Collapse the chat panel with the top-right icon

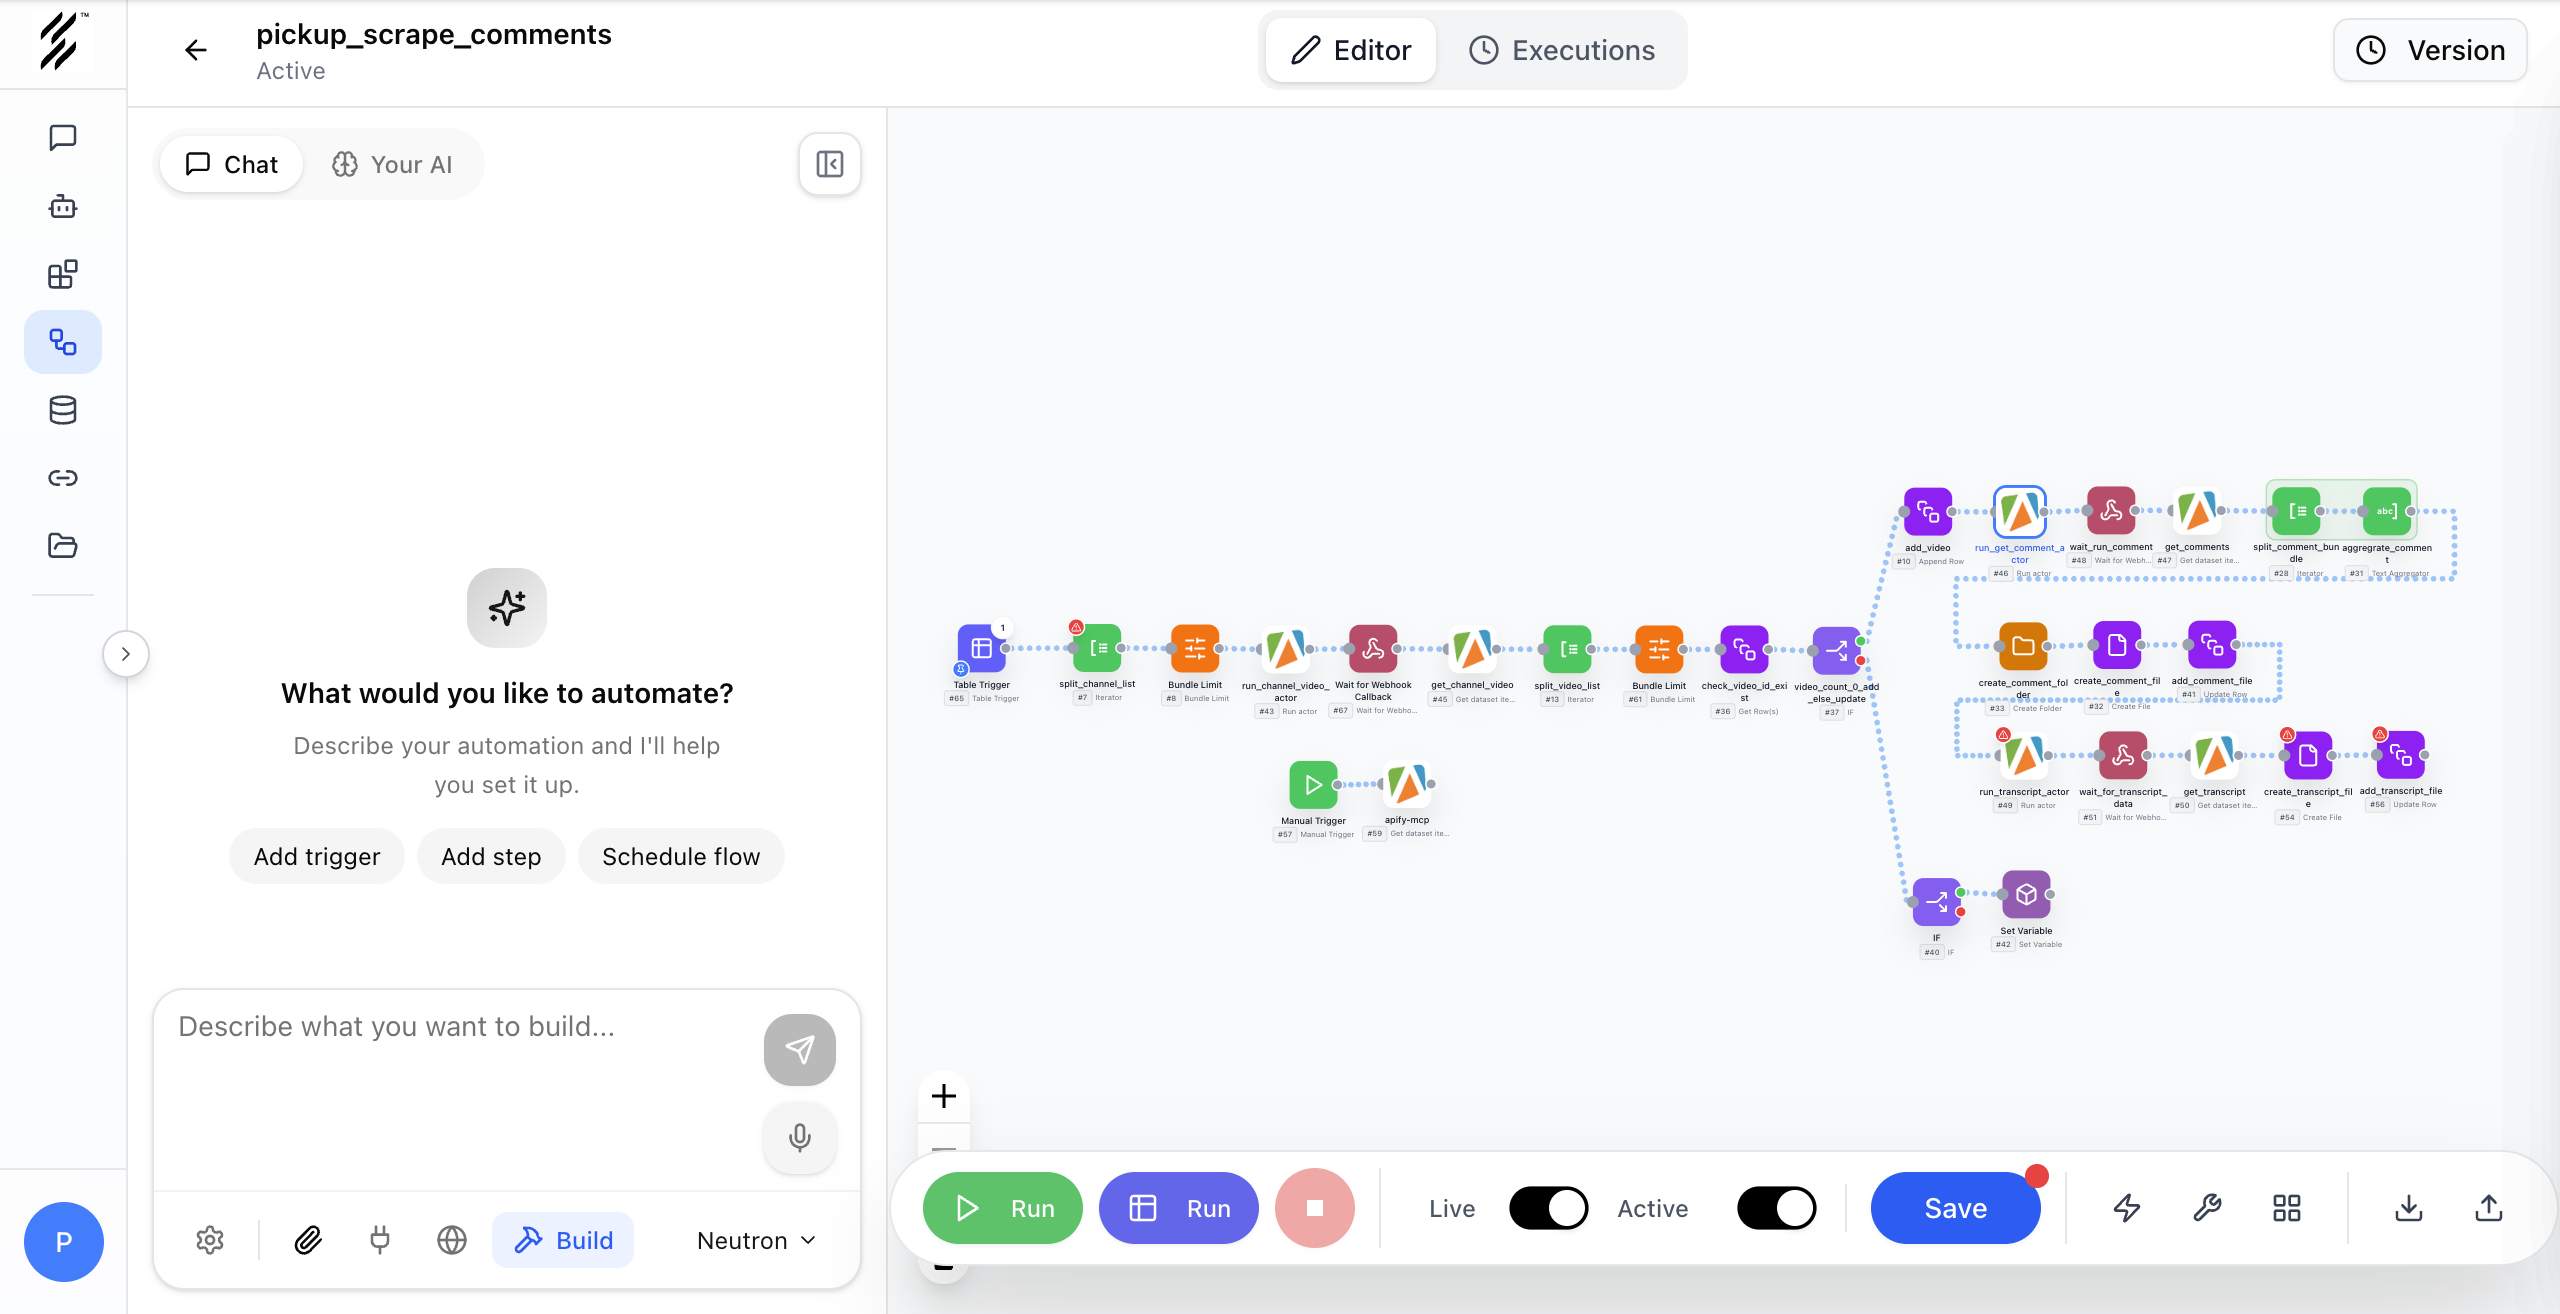click(829, 164)
